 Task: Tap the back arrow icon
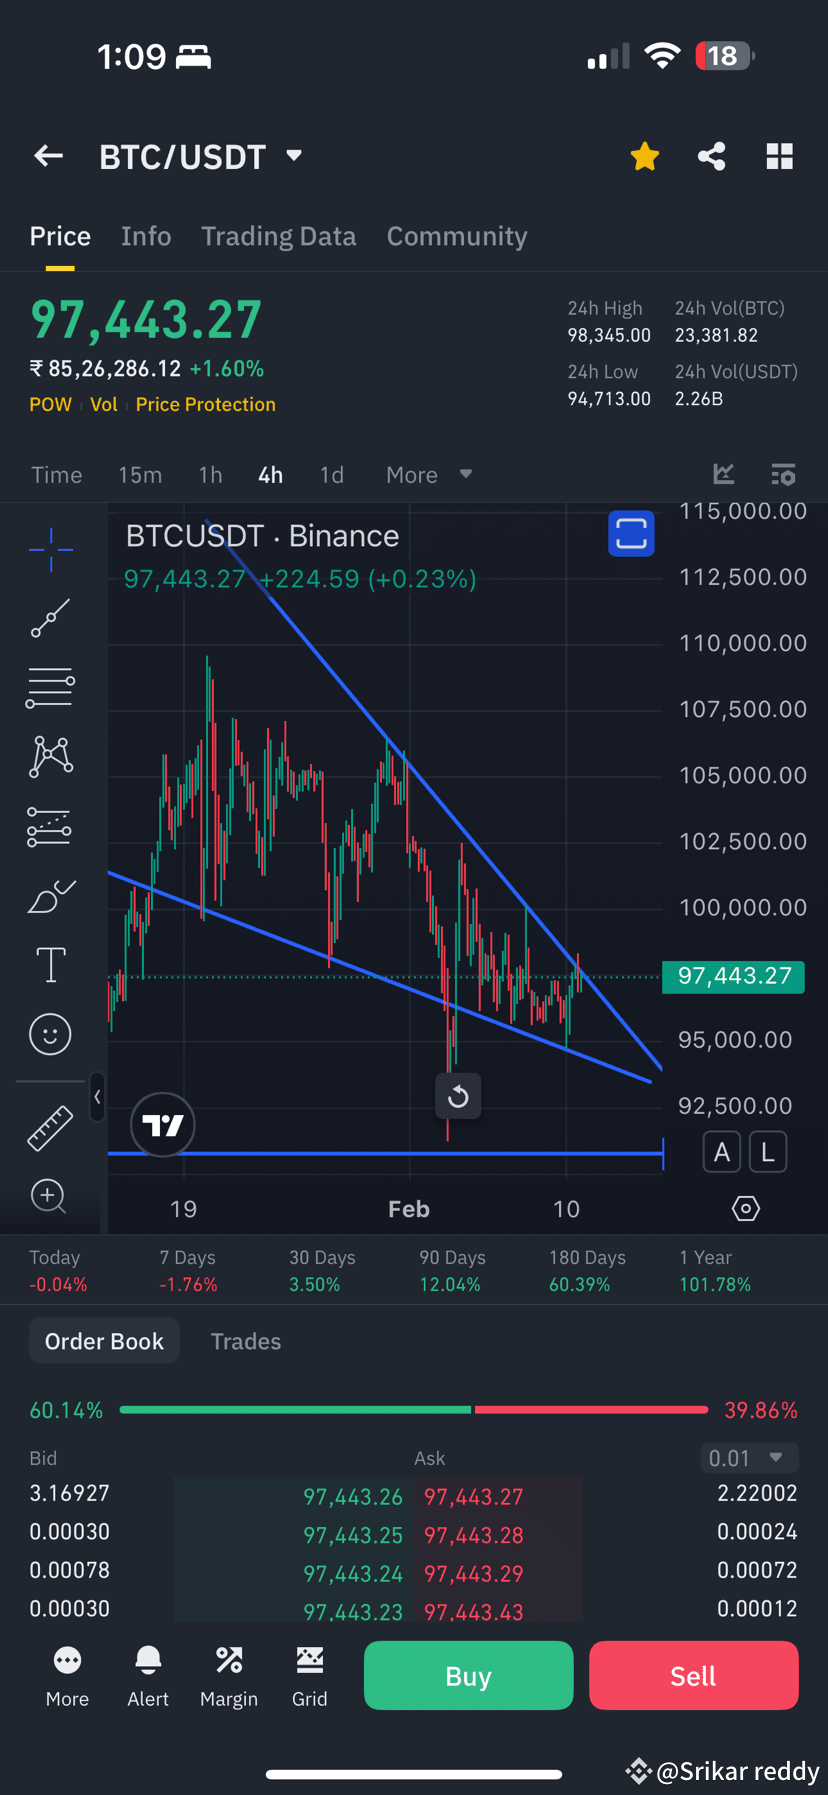48,156
